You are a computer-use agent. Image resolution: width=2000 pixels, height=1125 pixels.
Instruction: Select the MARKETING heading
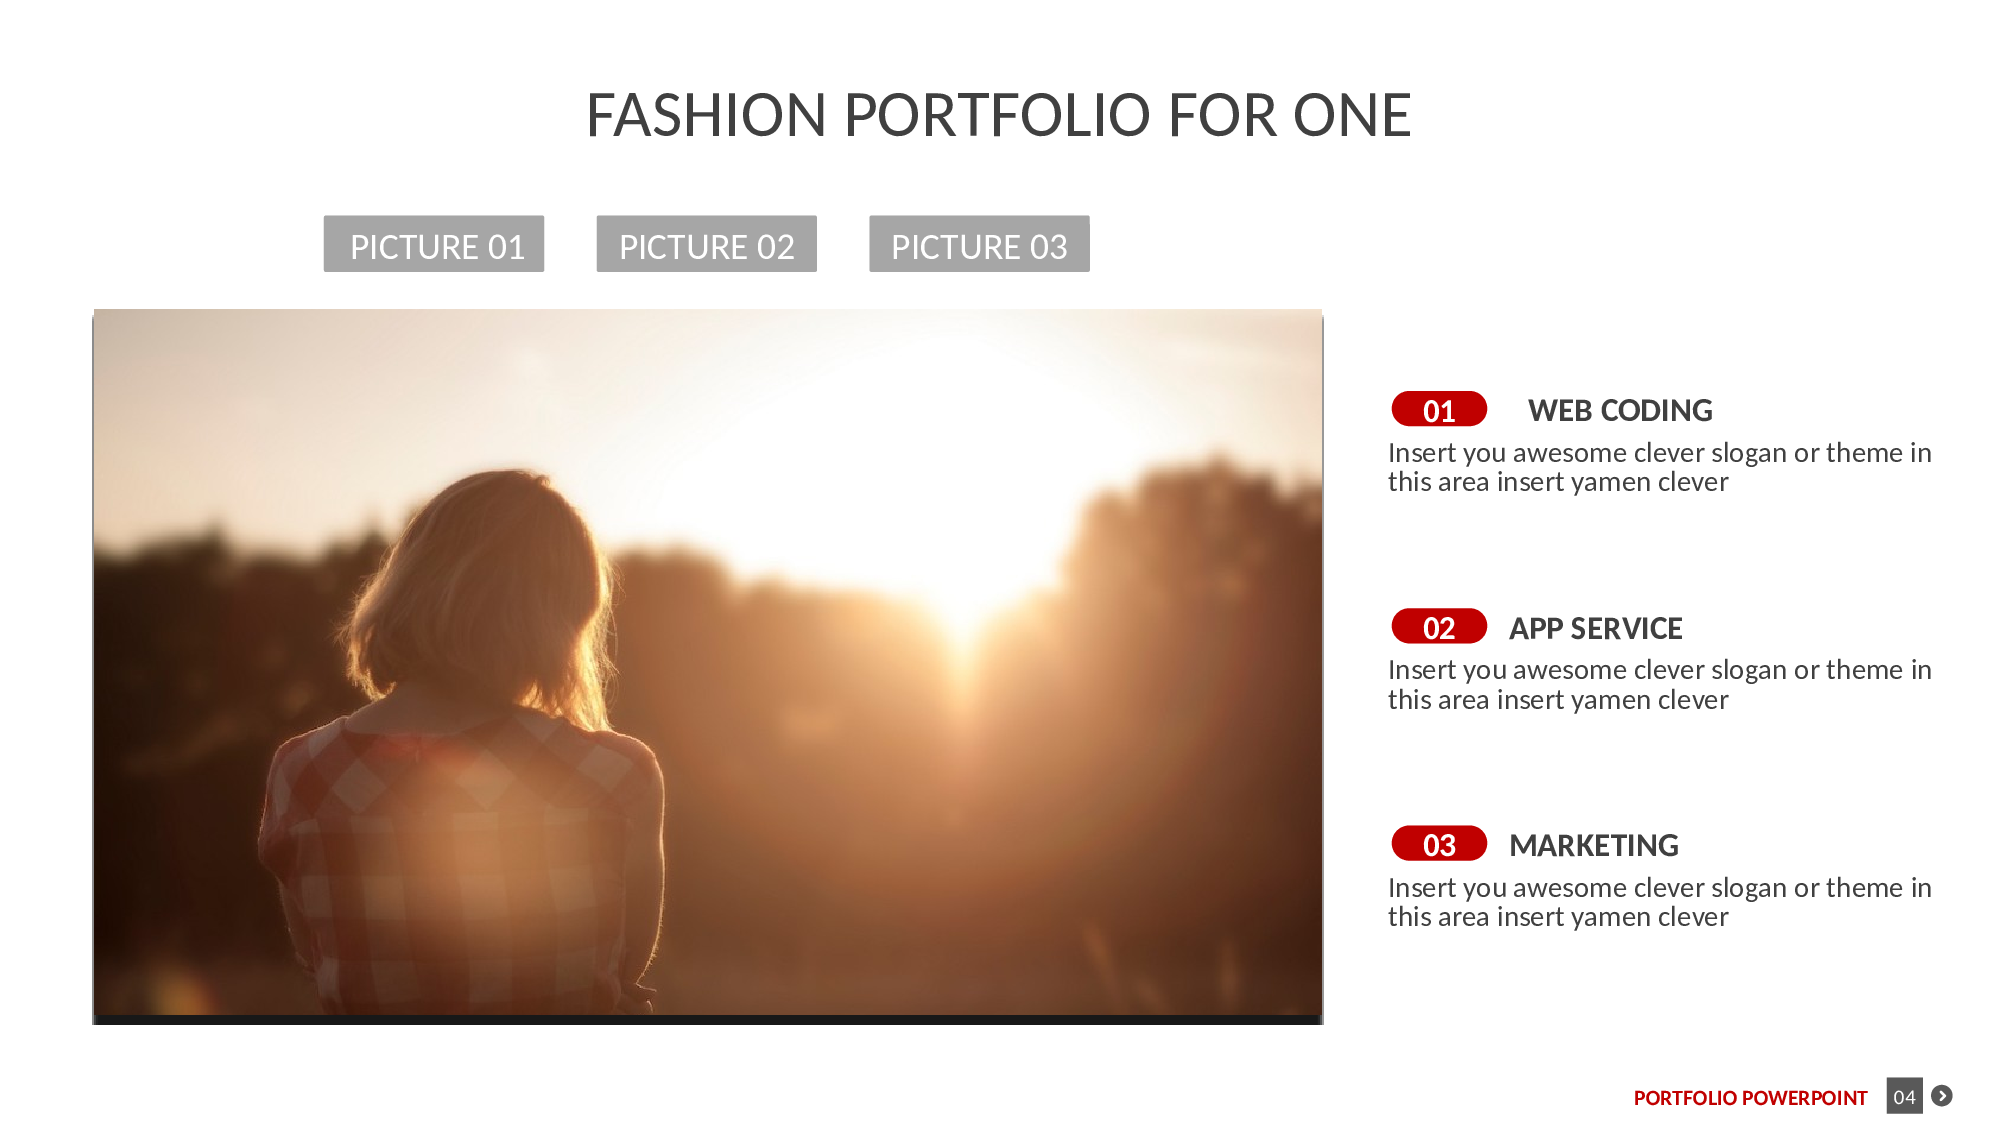click(x=1594, y=845)
